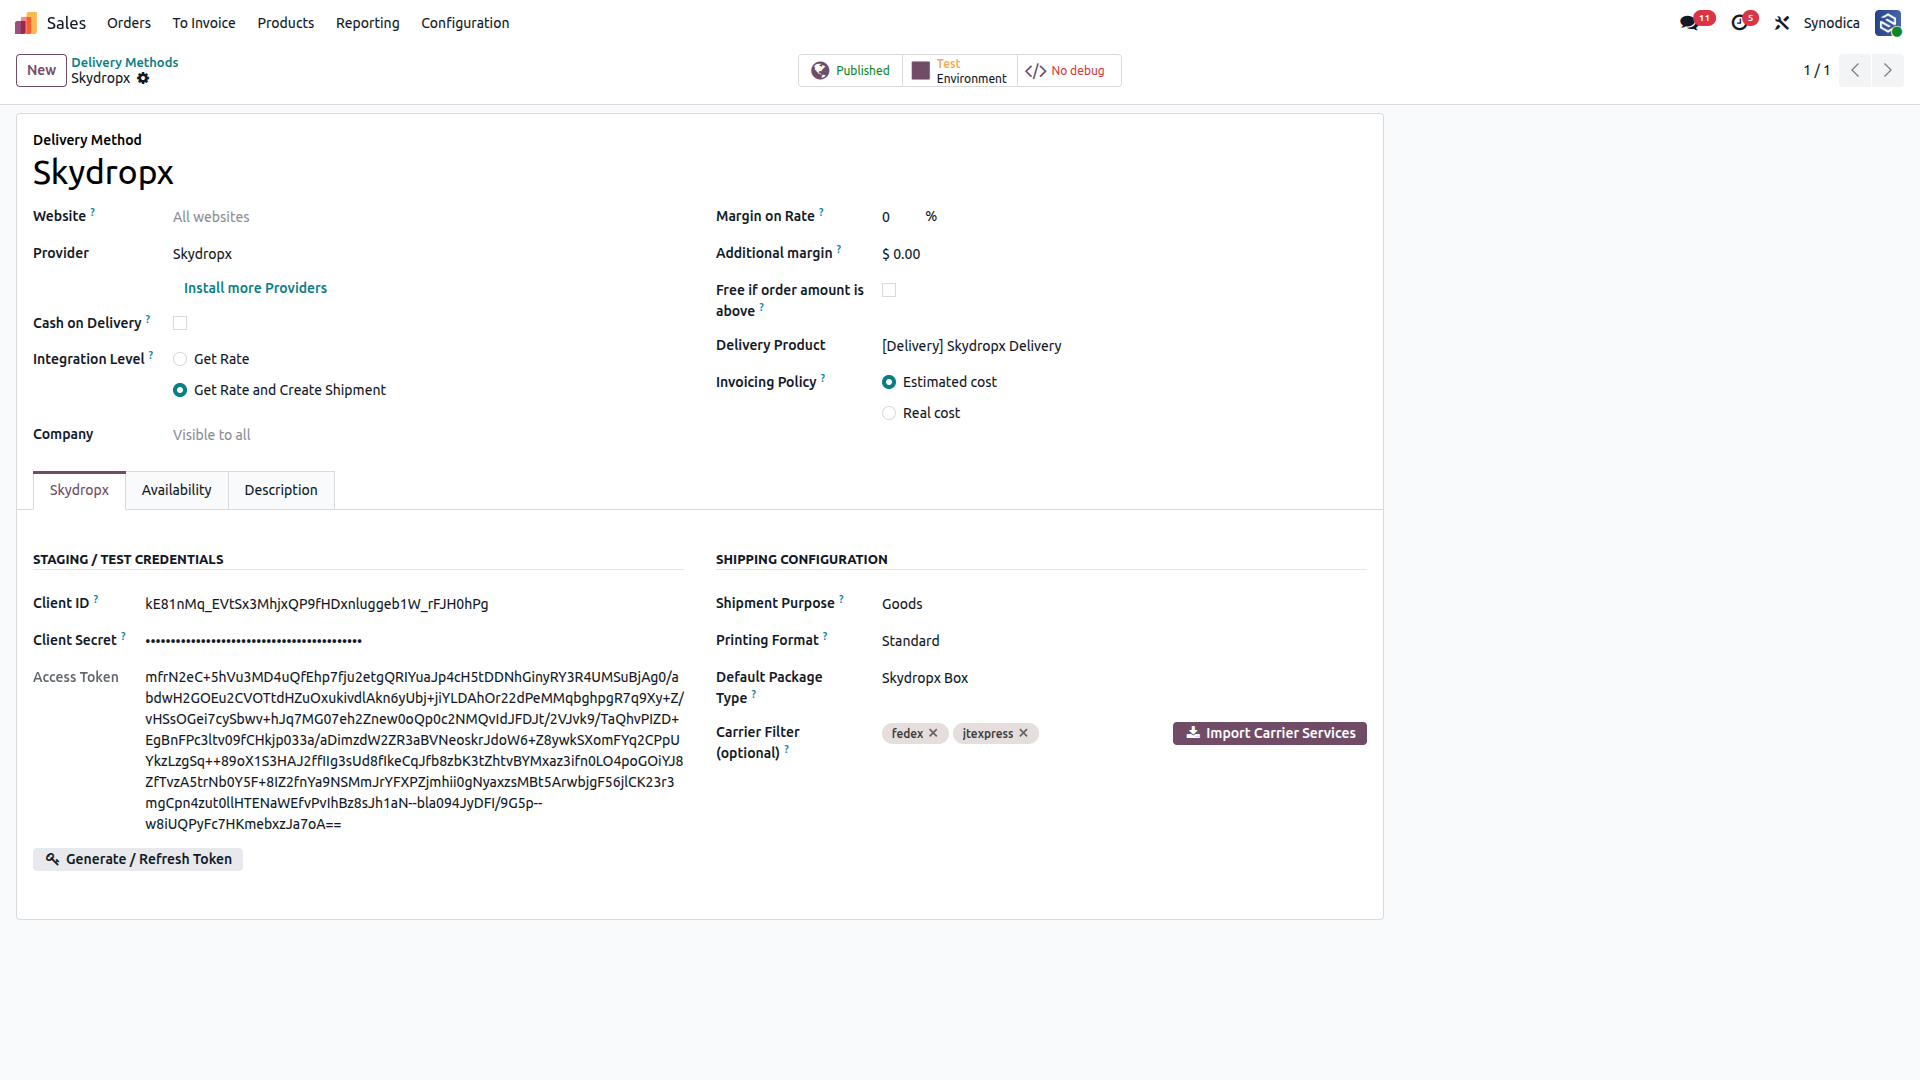
Task: Remove the jtexpress carrier tag
Action: 1023,733
